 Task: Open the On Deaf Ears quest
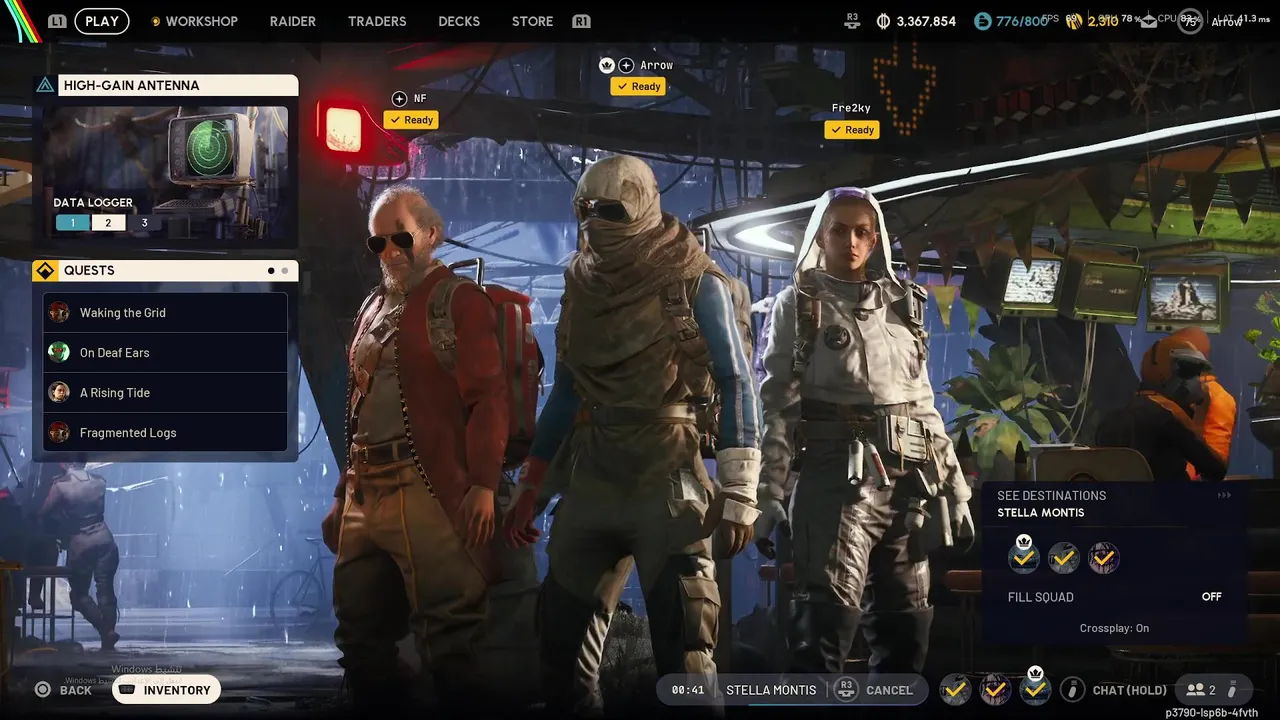coord(166,352)
